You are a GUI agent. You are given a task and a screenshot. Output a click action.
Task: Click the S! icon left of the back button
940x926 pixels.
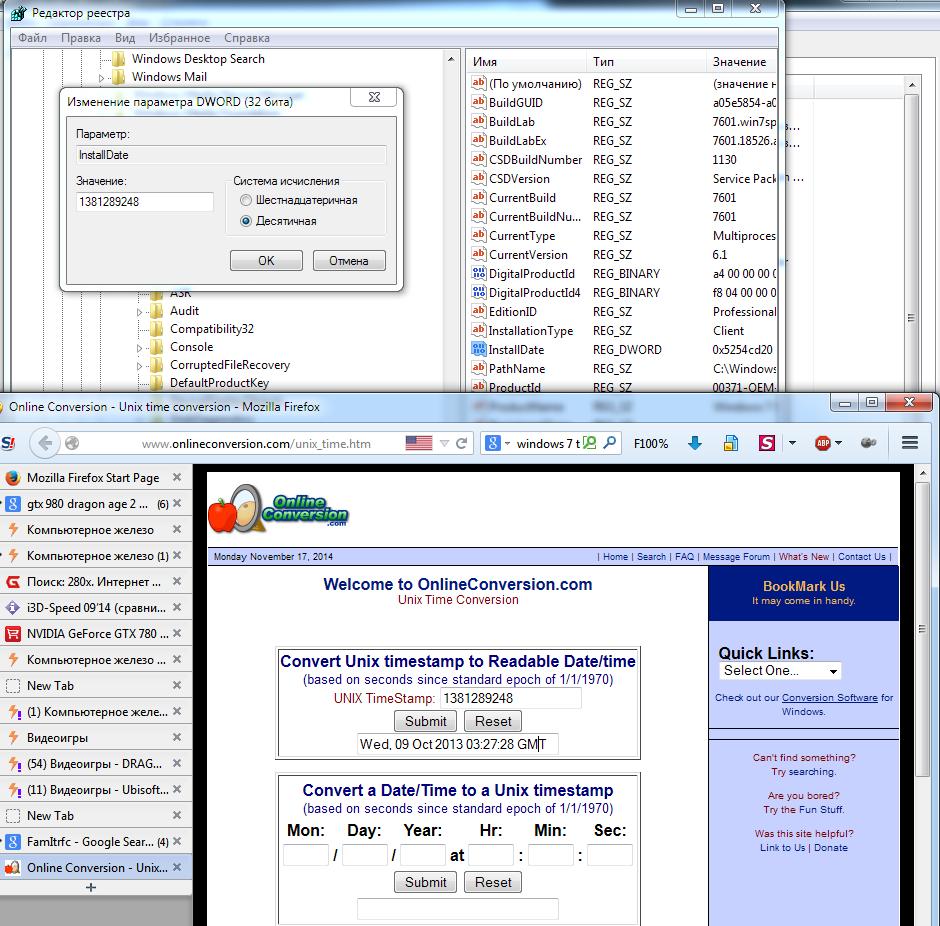[x=8, y=444]
